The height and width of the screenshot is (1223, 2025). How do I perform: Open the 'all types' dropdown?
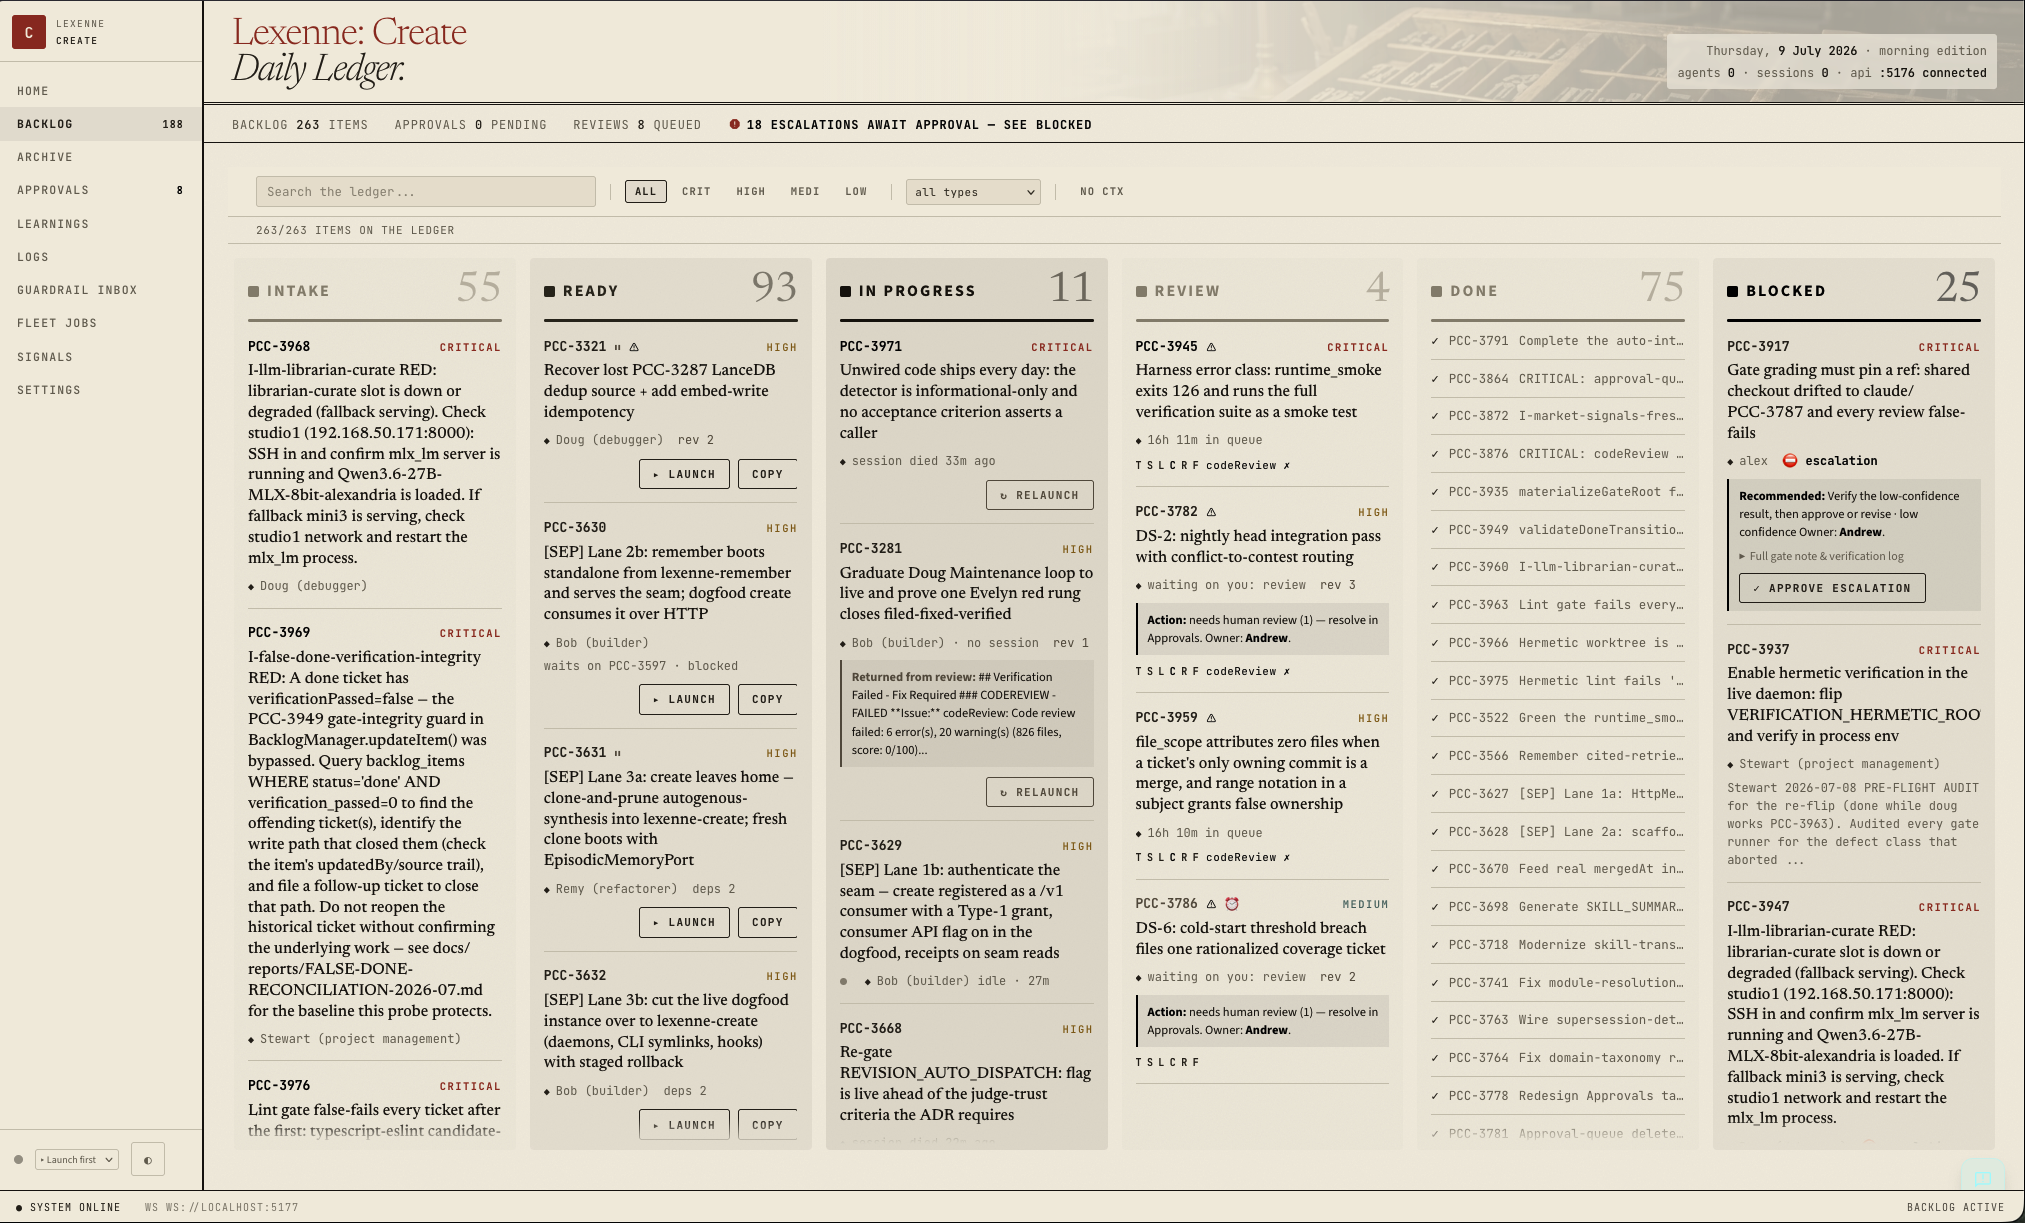[973, 192]
